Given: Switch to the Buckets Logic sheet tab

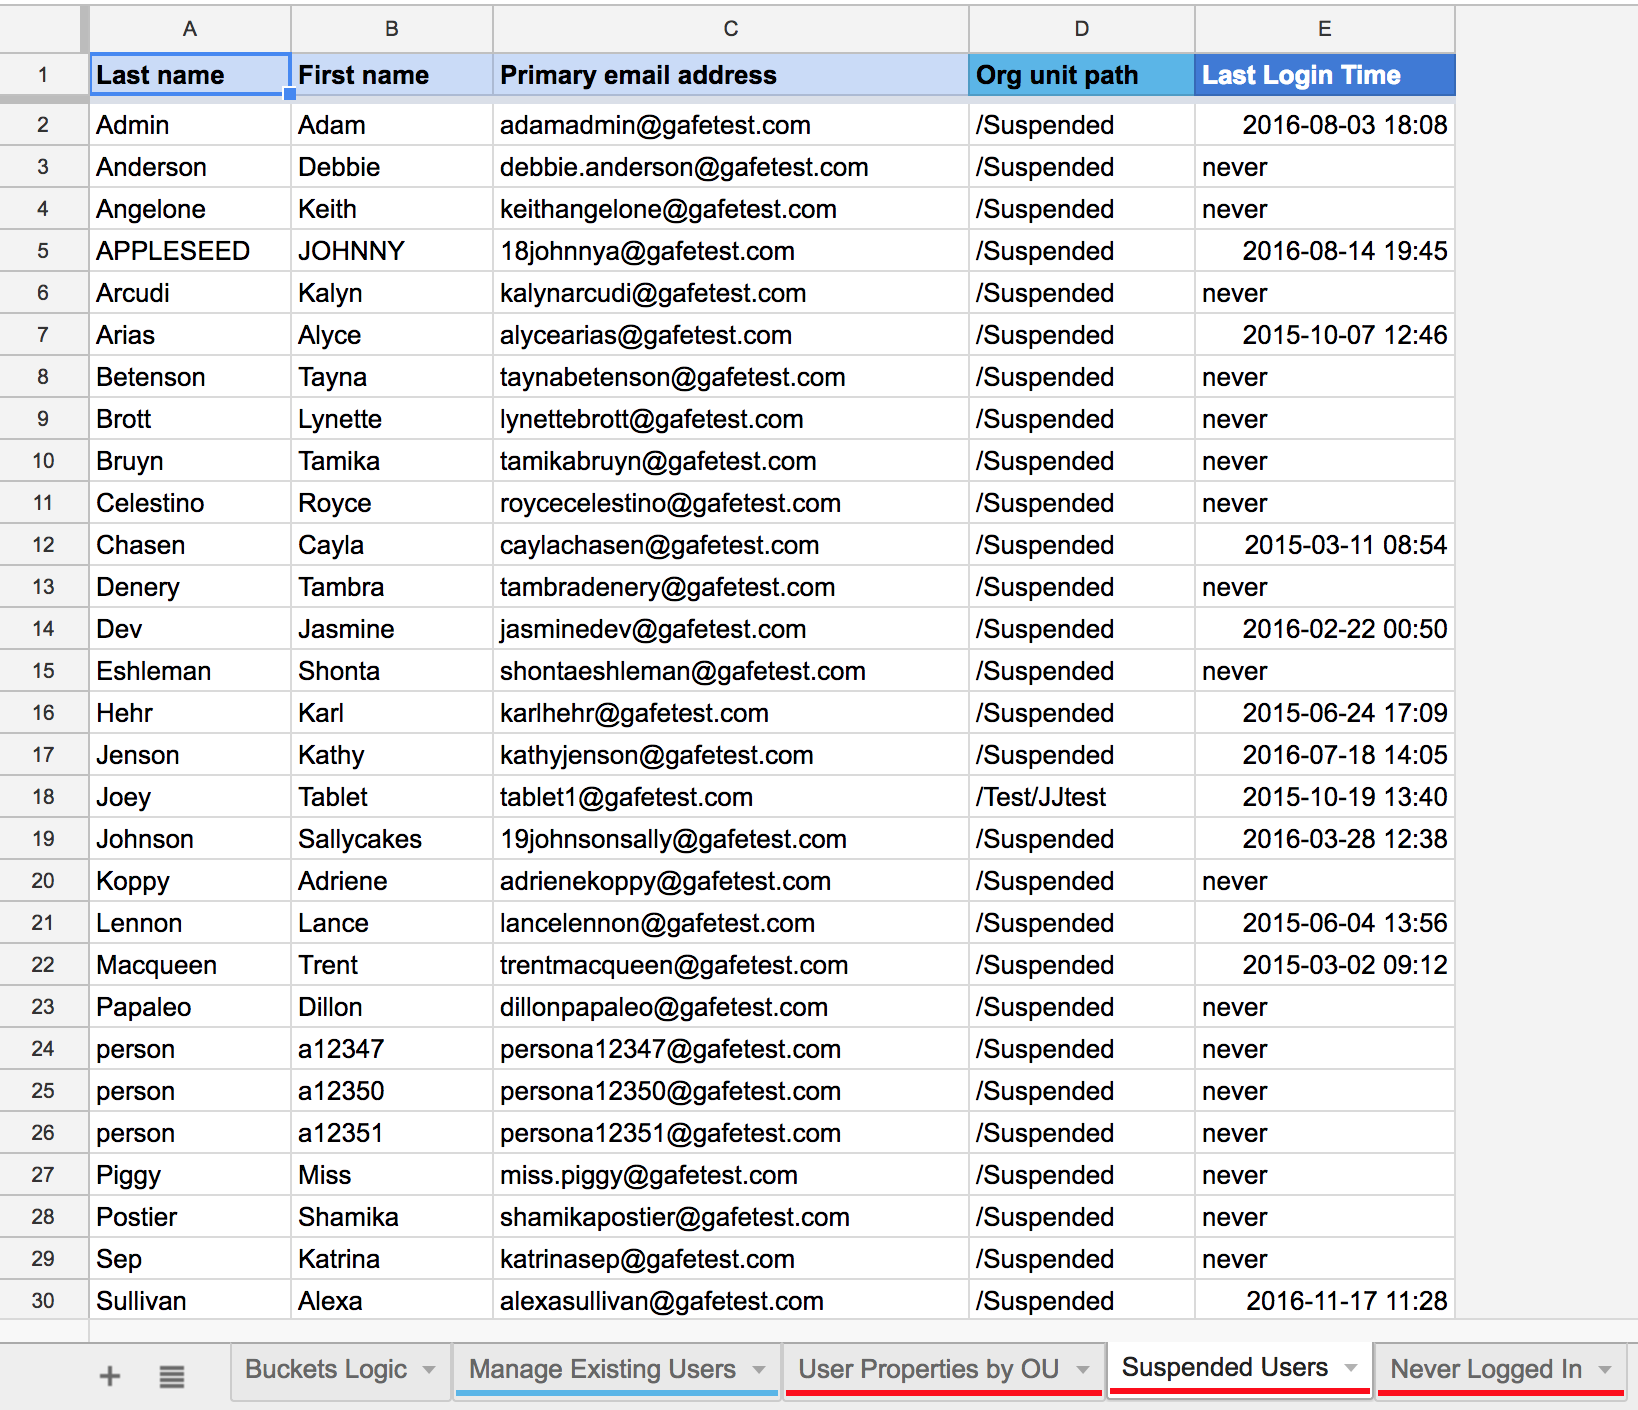Looking at the screenshot, I should (x=326, y=1369).
